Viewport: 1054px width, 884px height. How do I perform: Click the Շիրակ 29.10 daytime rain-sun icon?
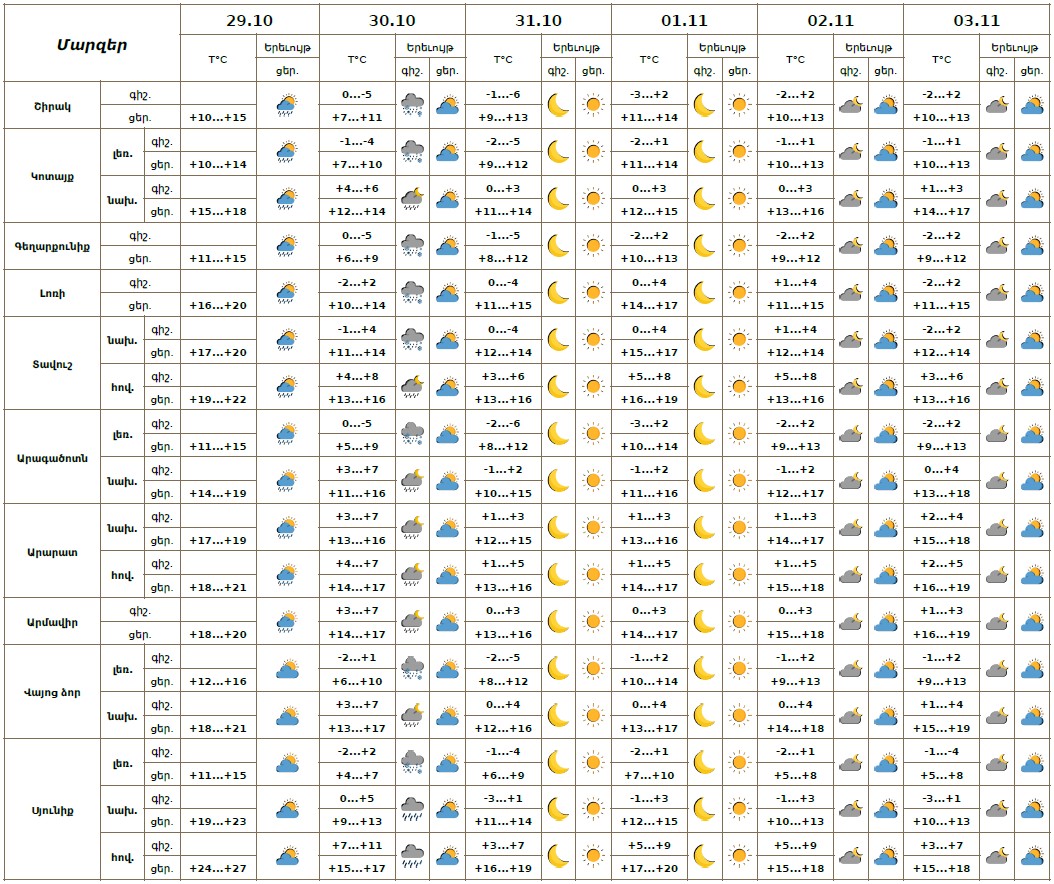point(287,105)
